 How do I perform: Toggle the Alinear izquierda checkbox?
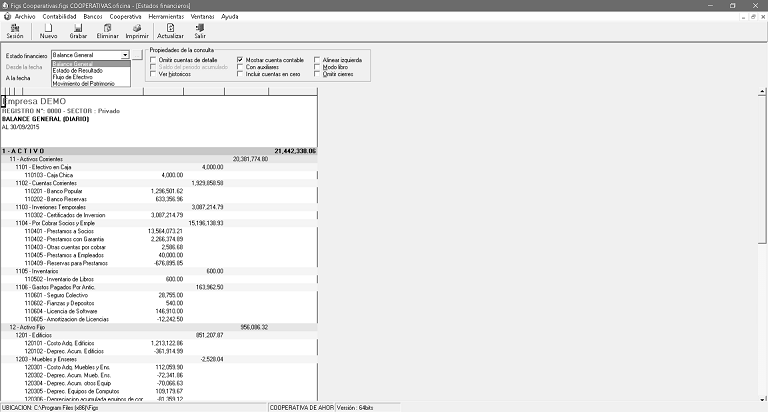pyautogui.click(x=318, y=60)
